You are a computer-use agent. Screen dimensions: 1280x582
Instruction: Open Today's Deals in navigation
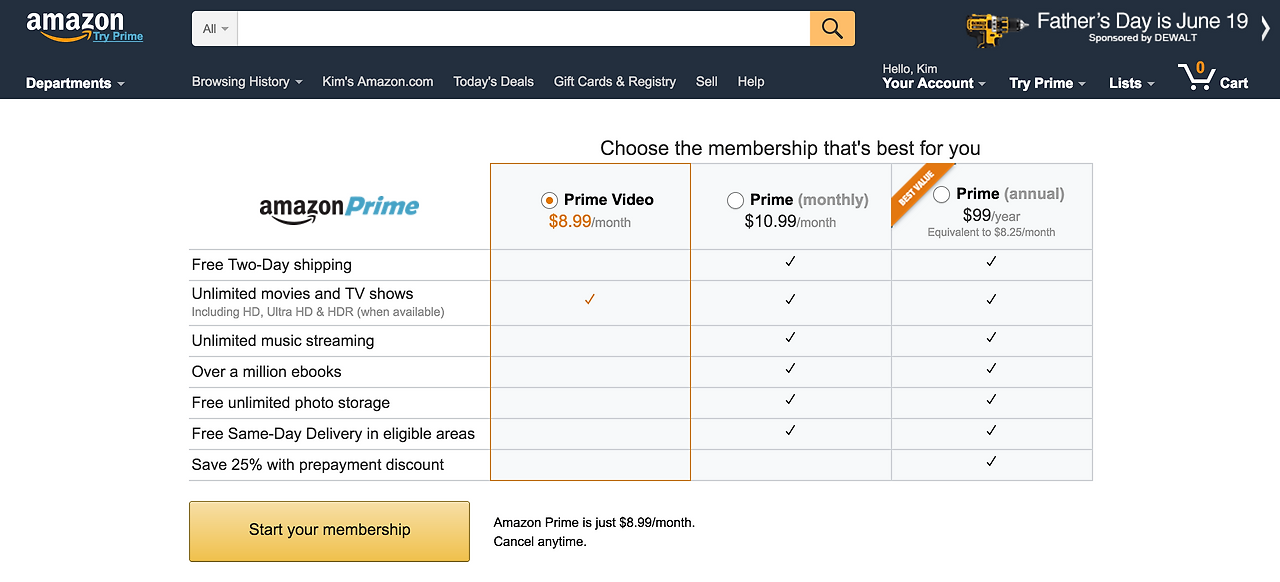pyautogui.click(x=493, y=82)
